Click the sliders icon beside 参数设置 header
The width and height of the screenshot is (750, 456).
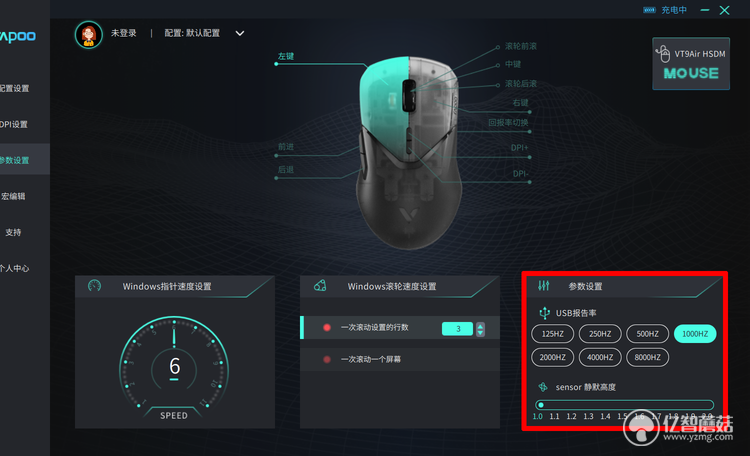click(543, 286)
